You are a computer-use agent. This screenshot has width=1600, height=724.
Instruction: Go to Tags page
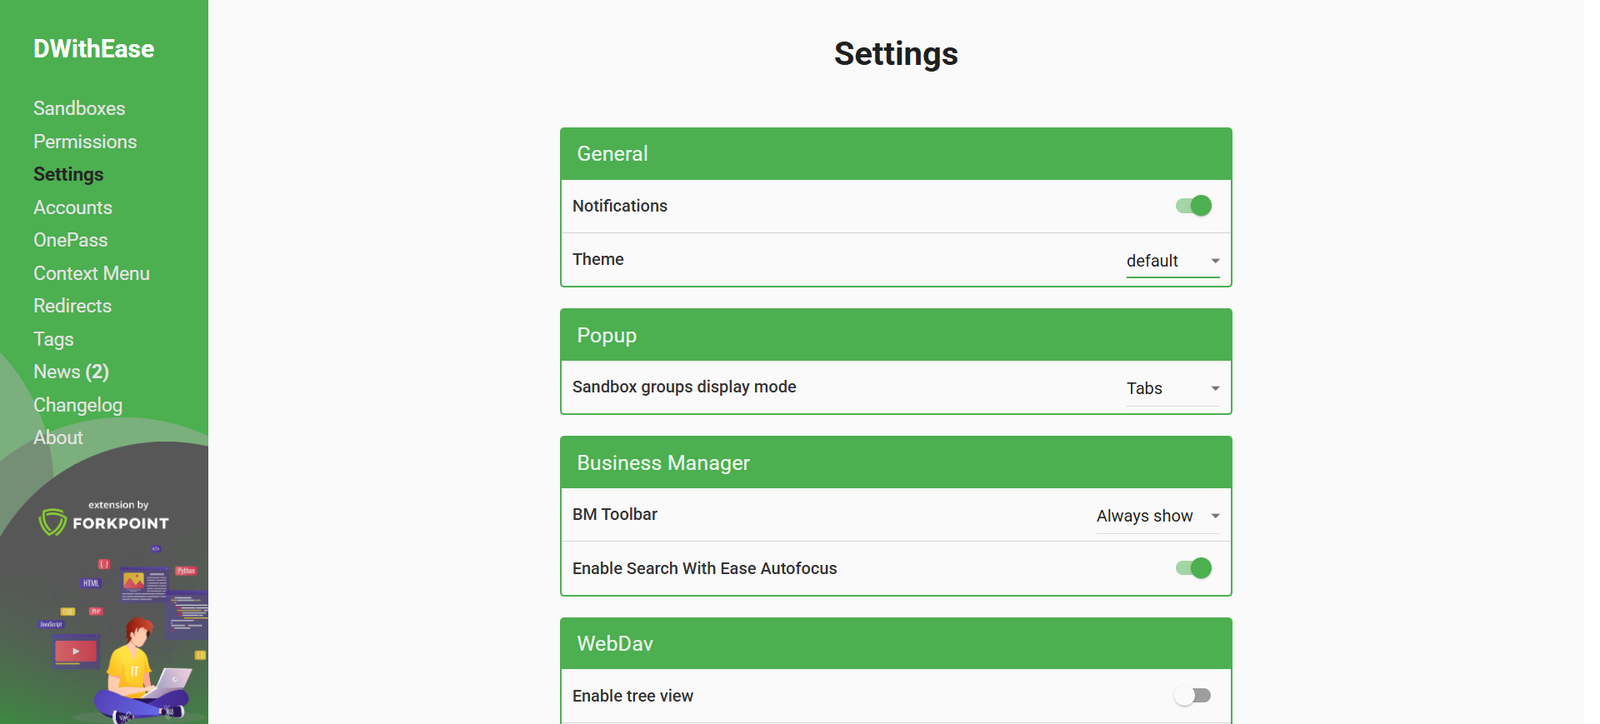(53, 339)
